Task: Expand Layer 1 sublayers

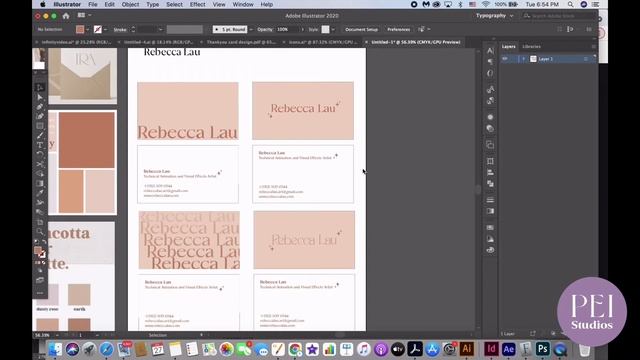Action: tap(524, 59)
